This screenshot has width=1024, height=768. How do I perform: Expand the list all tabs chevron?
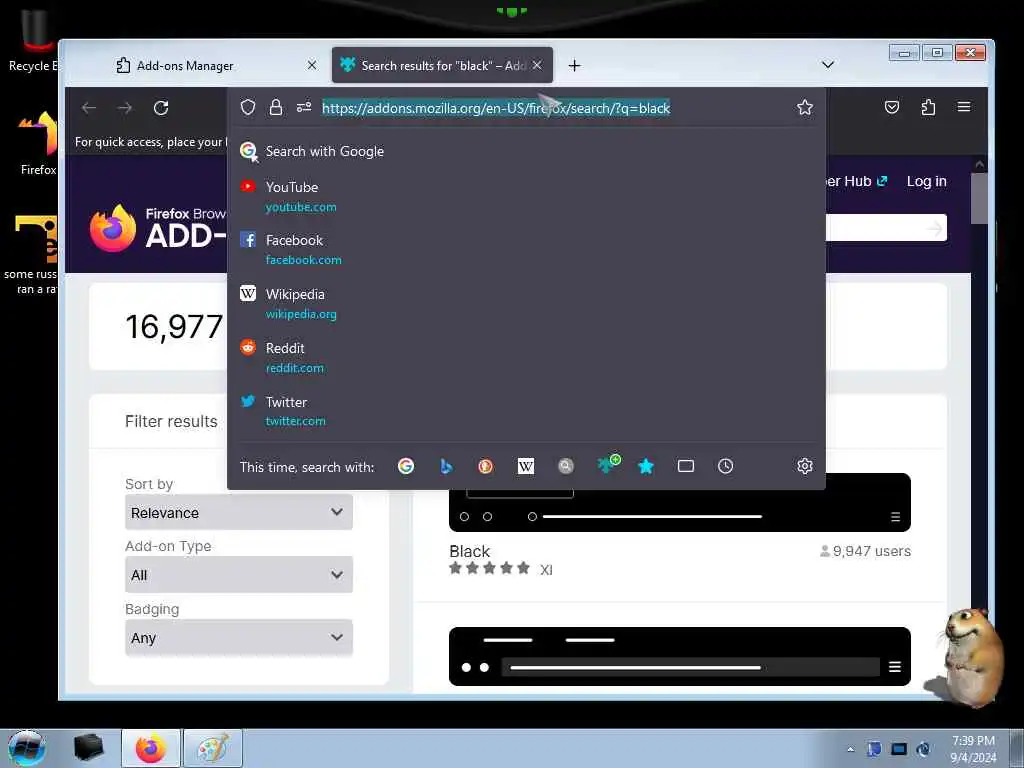pyautogui.click(x=827, y=65)
